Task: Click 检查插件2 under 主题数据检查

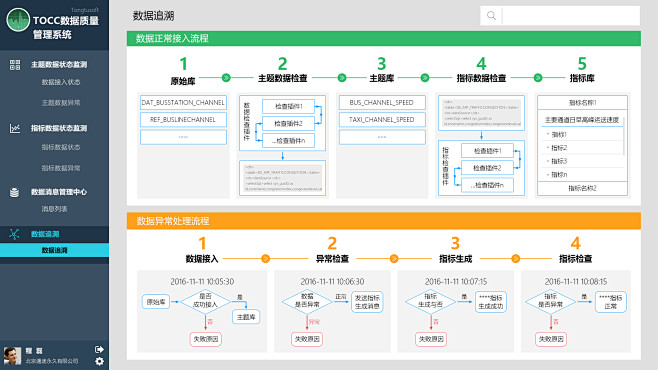Action: click(288, 124)
